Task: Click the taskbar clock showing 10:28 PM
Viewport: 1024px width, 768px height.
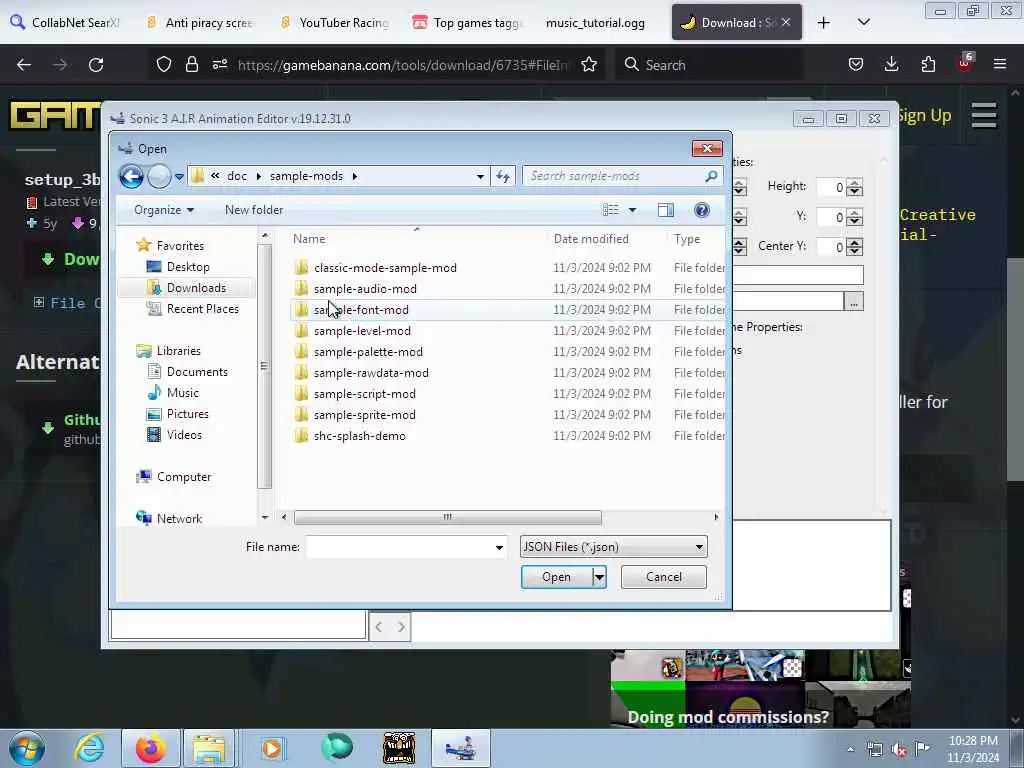Action: 973,749
